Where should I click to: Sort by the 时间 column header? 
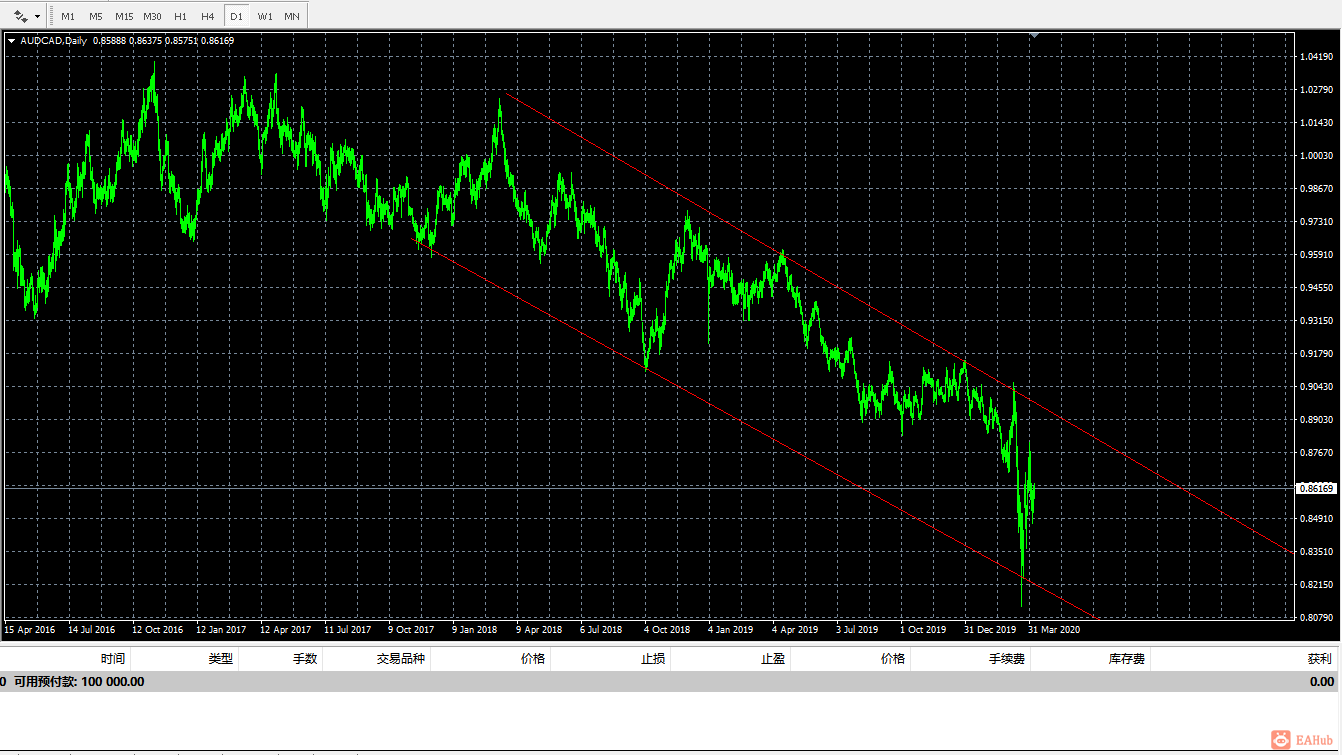(113, 659)
